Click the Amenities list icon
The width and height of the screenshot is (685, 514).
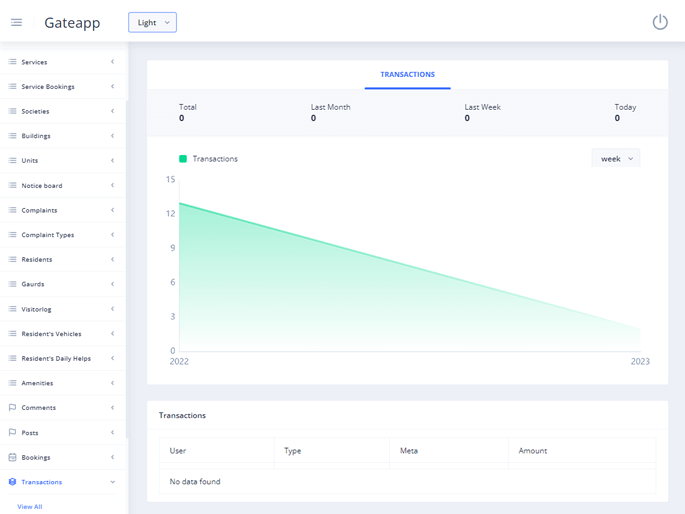click(x=12, y=383)
